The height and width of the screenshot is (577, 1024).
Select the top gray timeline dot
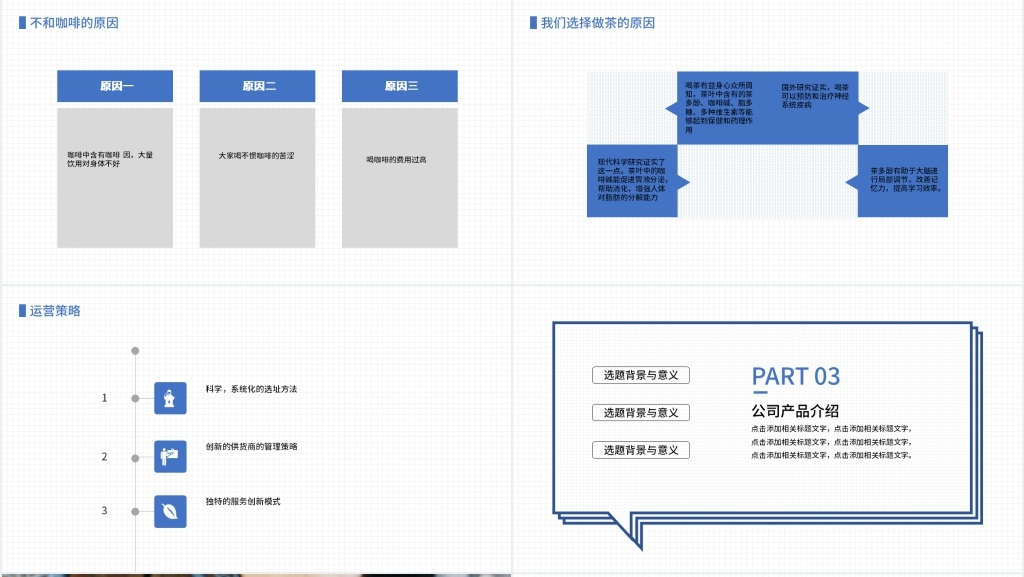(x=136, y=351)
